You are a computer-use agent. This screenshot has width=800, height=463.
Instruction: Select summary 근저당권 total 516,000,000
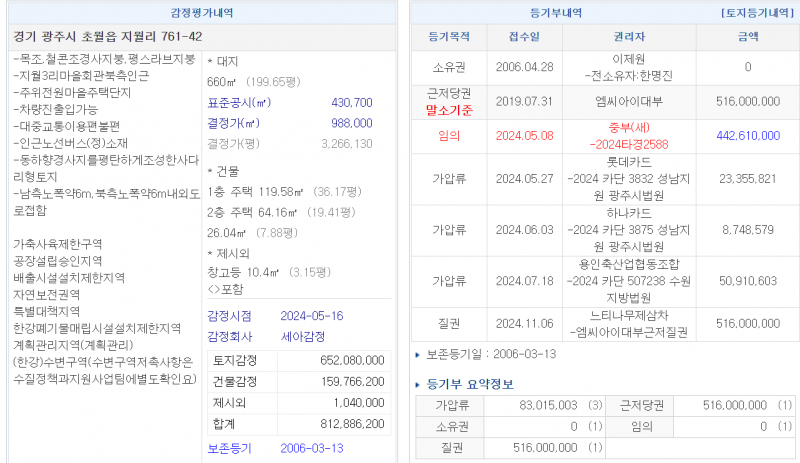tap(735, 405)
